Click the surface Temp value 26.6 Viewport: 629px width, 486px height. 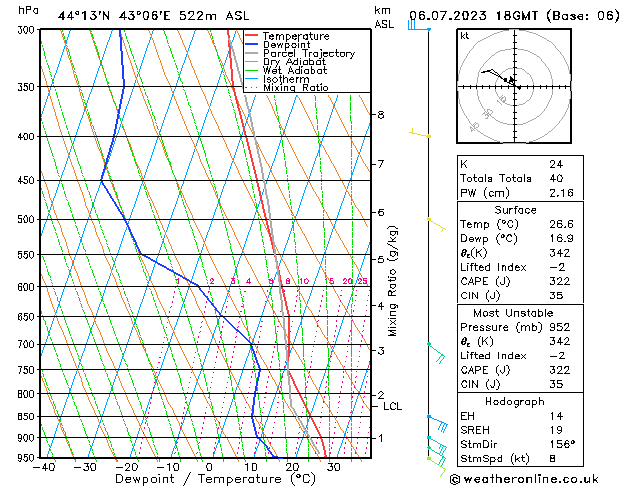561,224
